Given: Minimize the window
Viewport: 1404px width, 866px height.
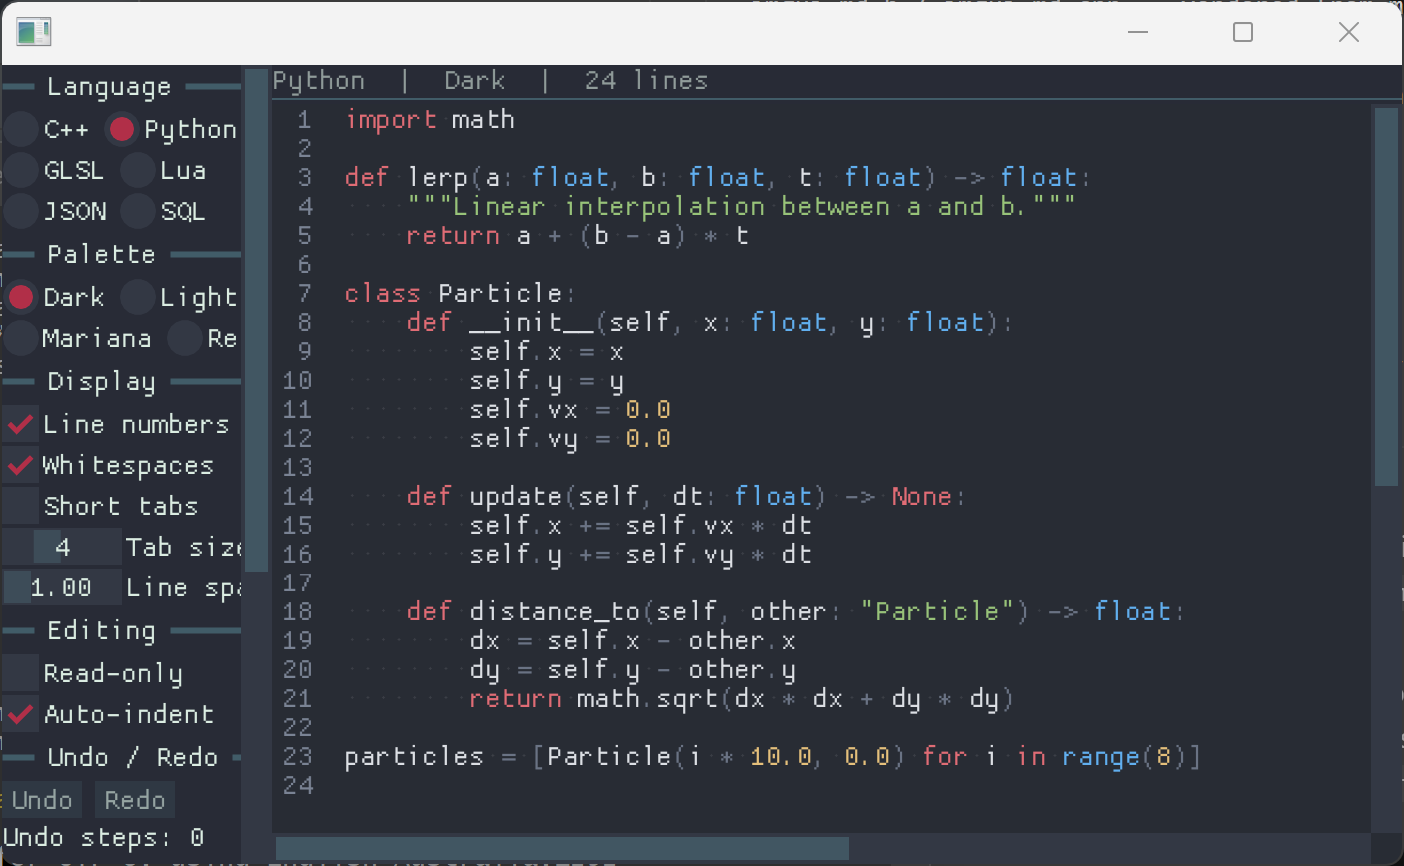Looking at the screenshot, I should click(x=1138, y=32).
